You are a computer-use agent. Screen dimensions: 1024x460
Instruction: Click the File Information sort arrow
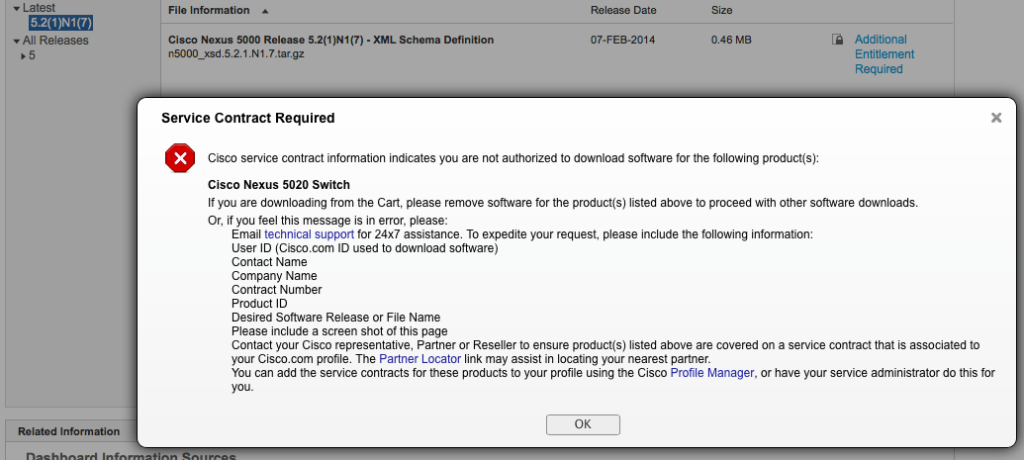264,11
